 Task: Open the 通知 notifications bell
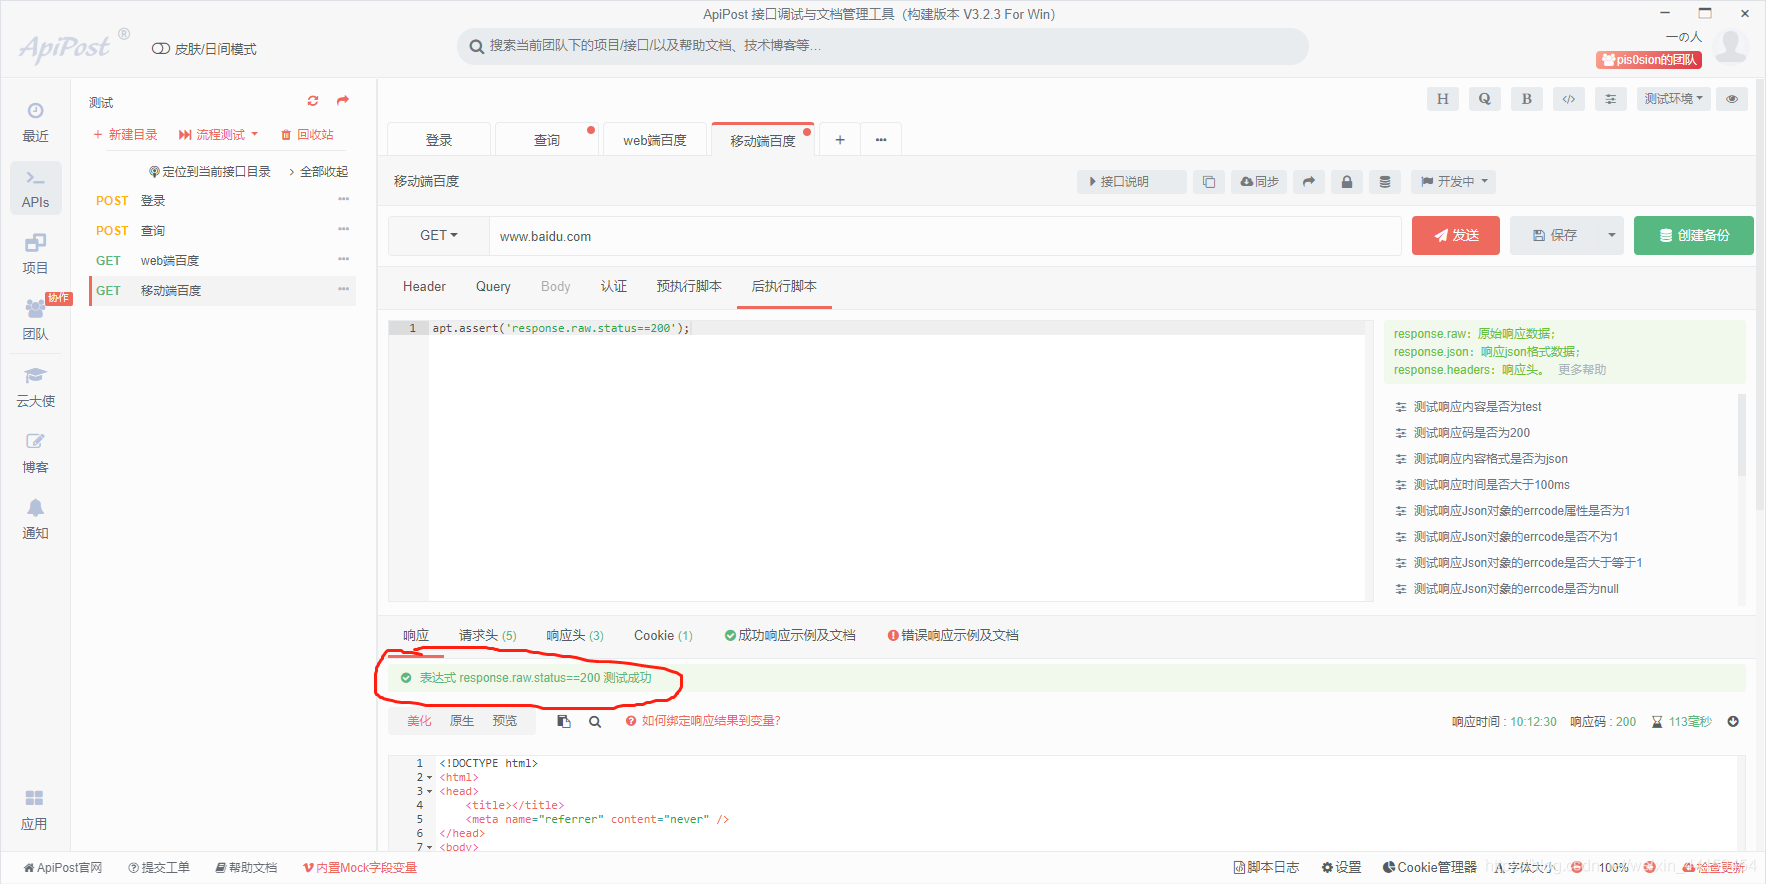(35, 519)
